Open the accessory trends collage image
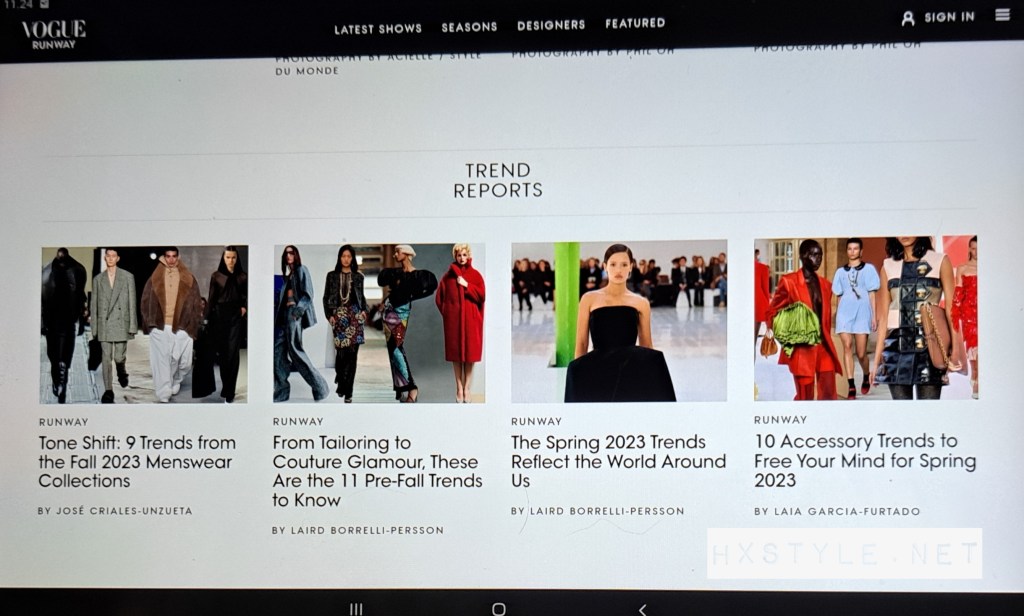This screenshot has width=1024, height=616. [865, 318]
